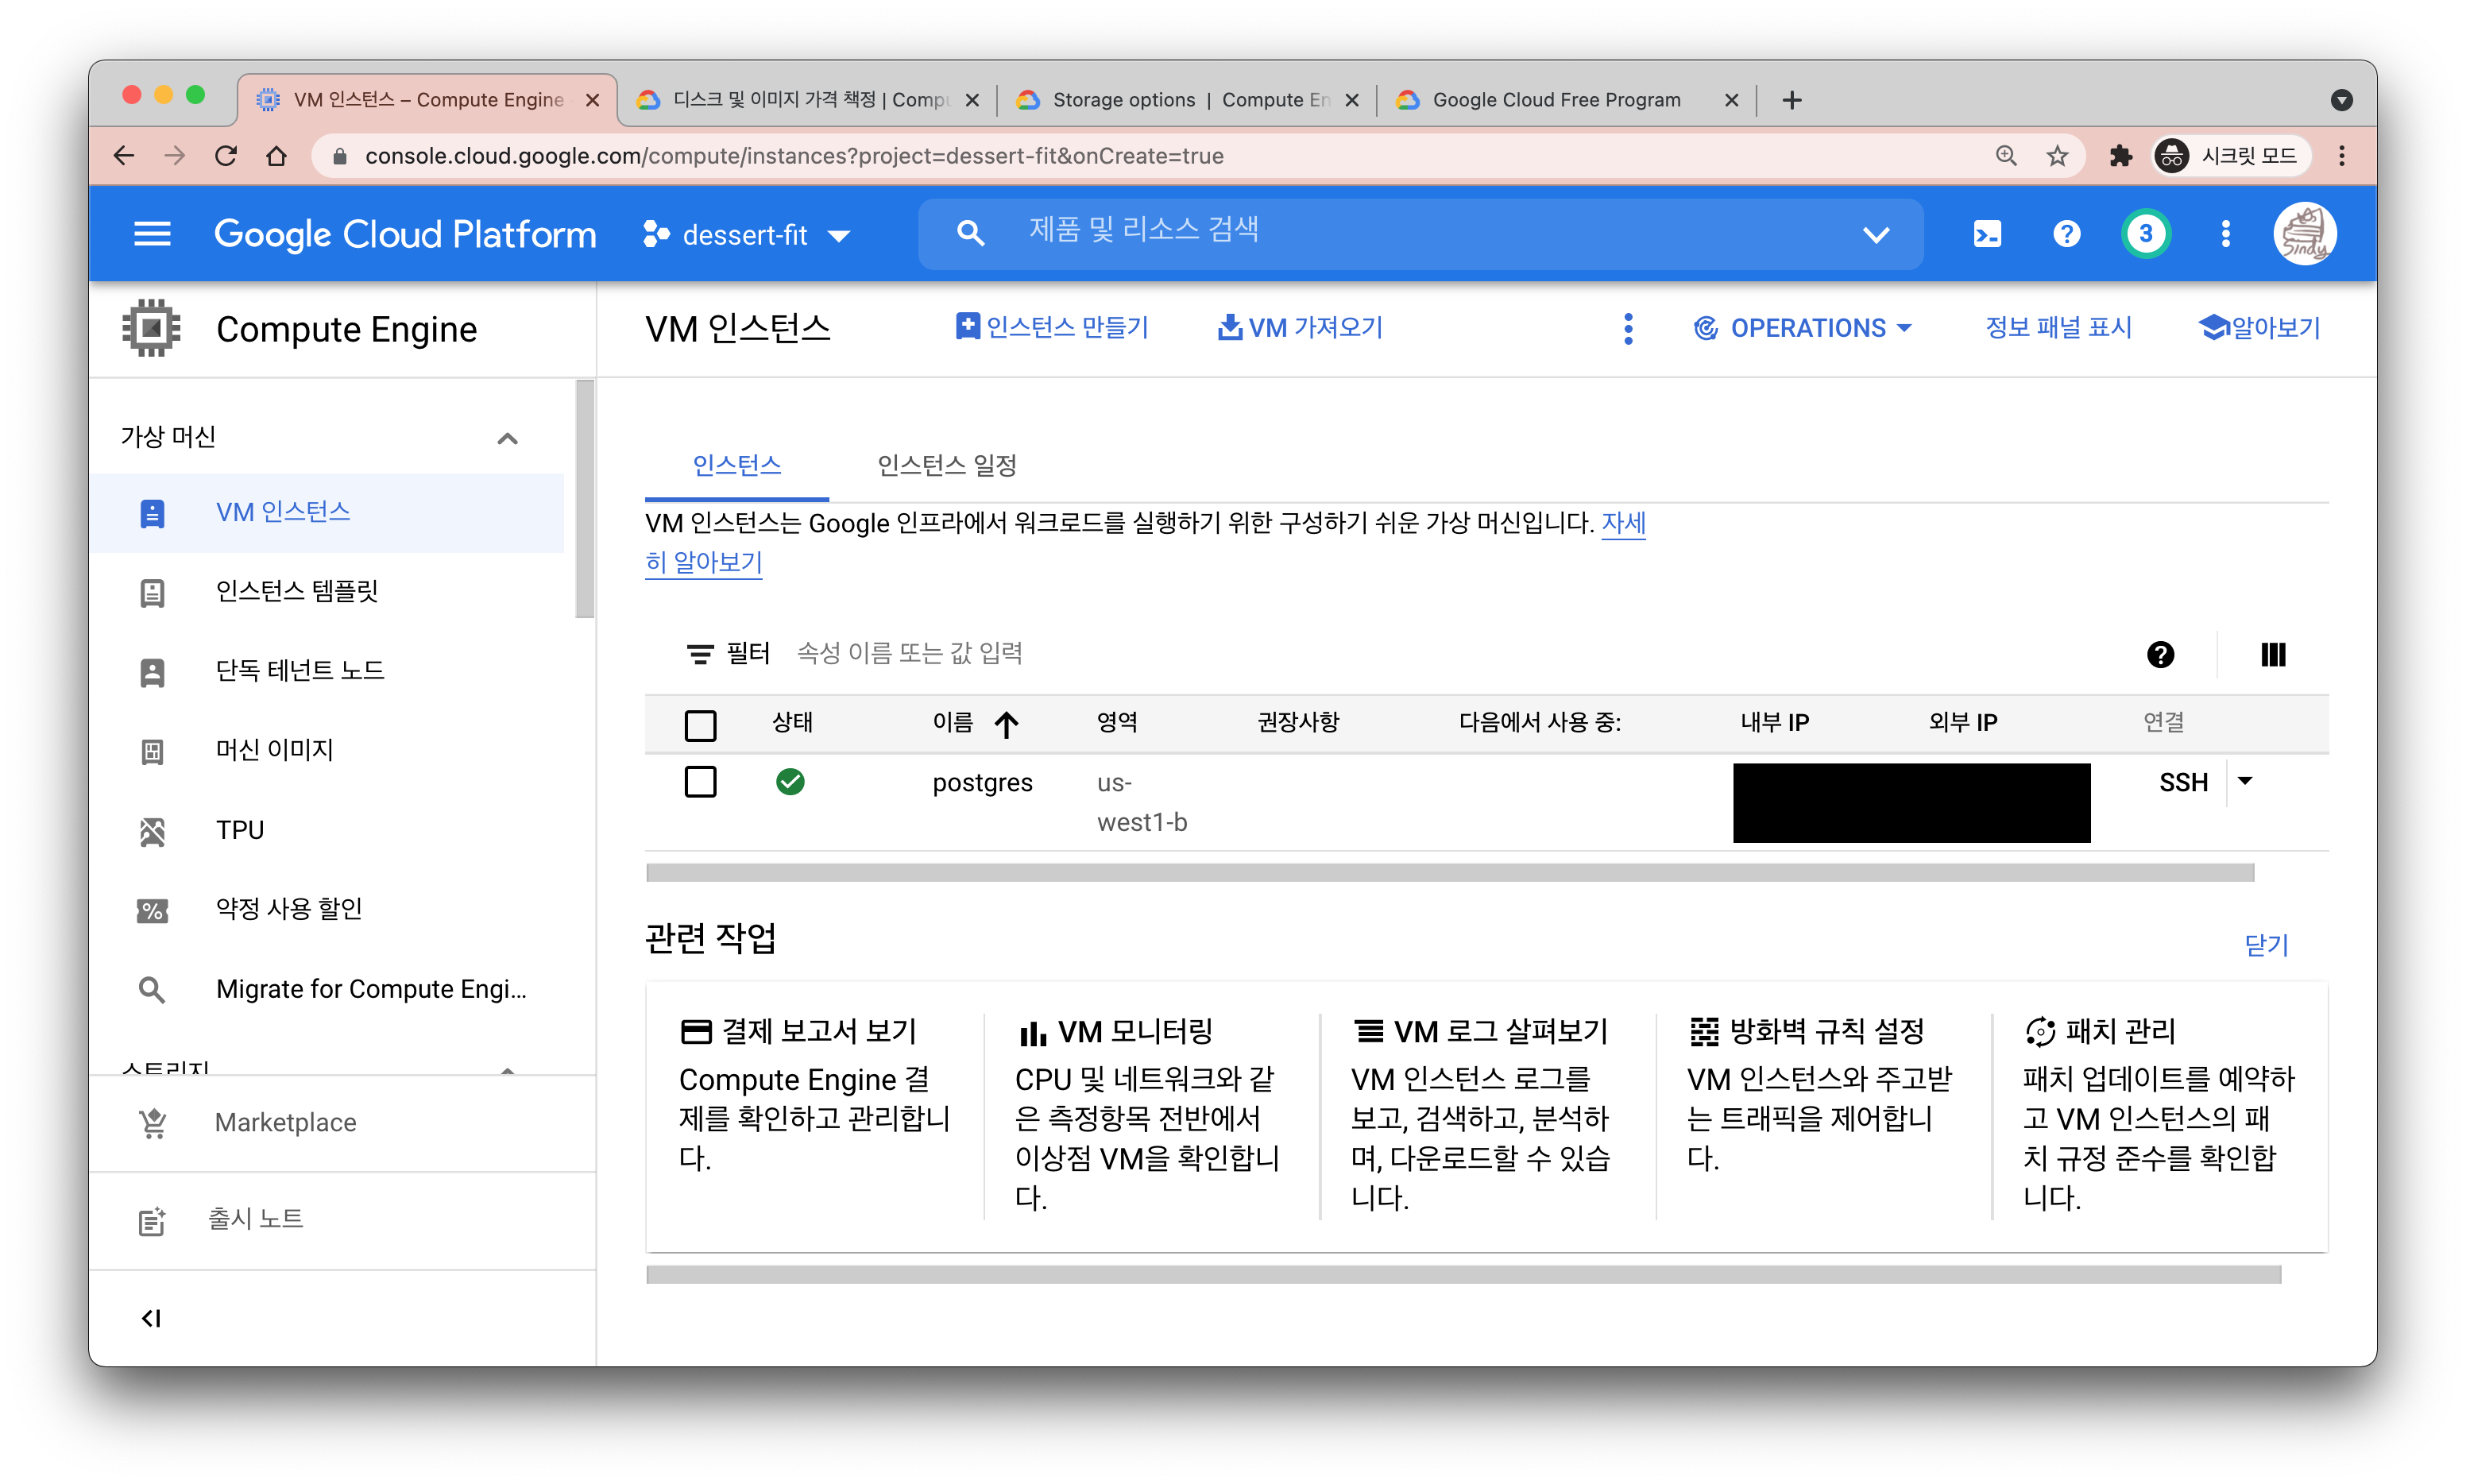
Task: Click 알아보기 button
Action: pos(2259,328)
